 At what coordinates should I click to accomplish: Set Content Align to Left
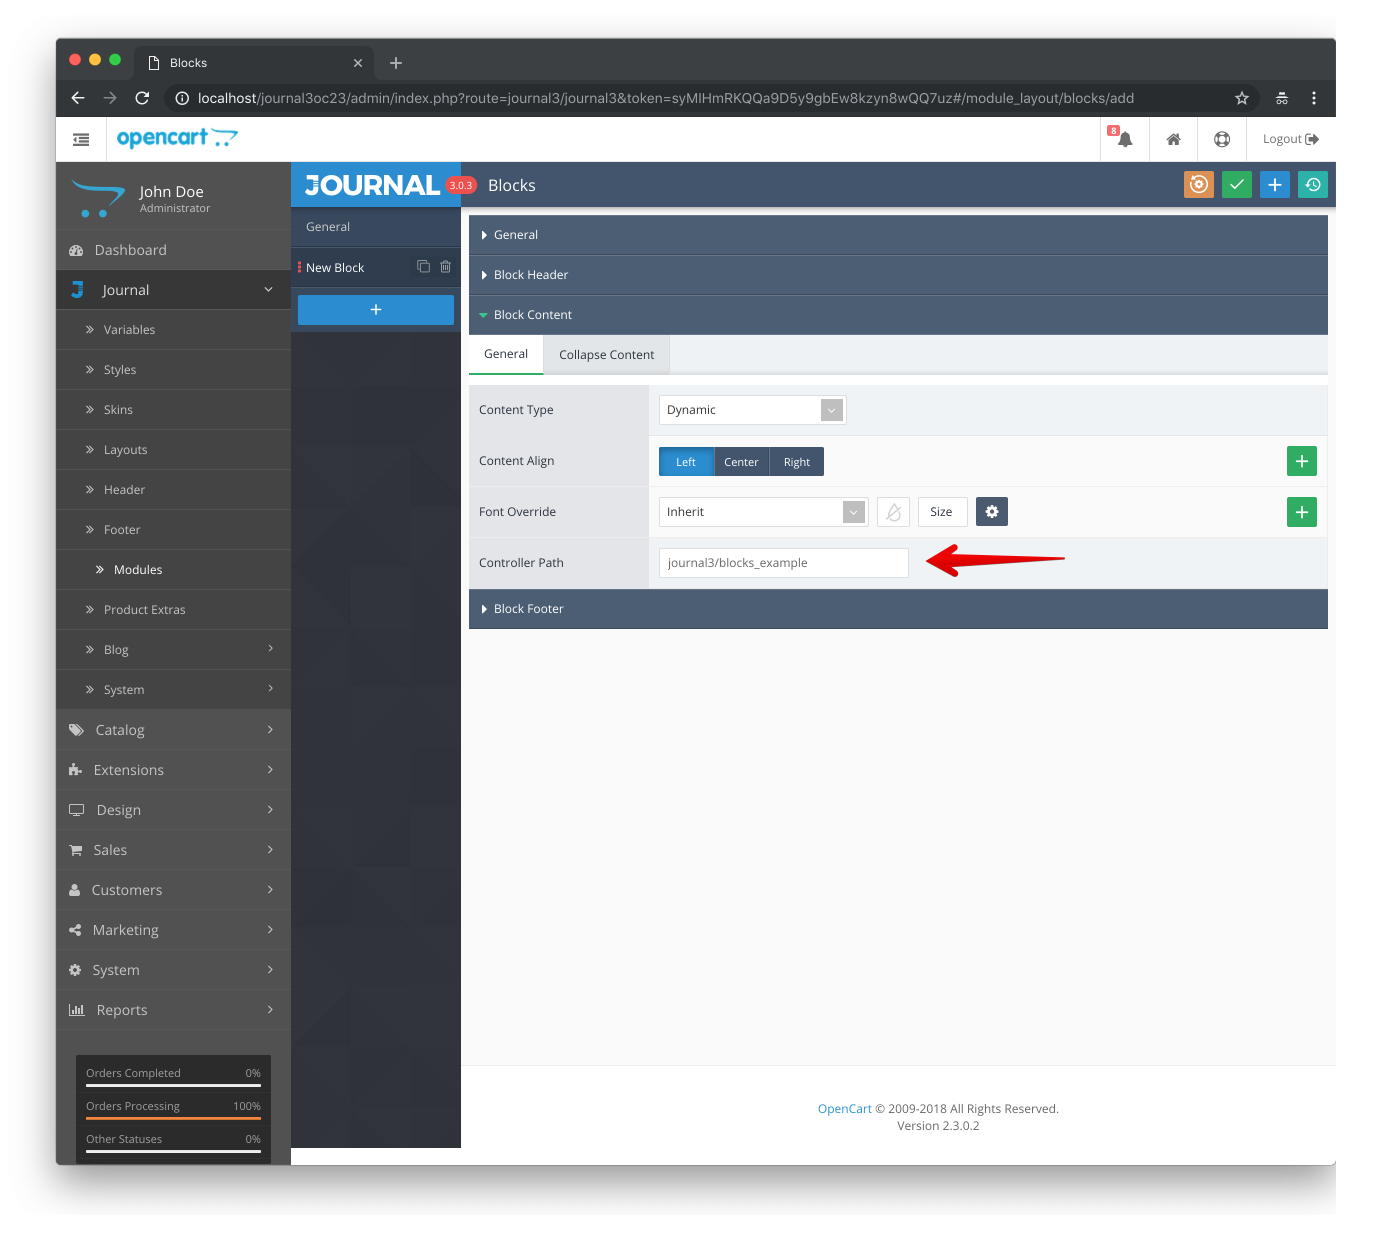pyautogui.click(x=686, y=462)
